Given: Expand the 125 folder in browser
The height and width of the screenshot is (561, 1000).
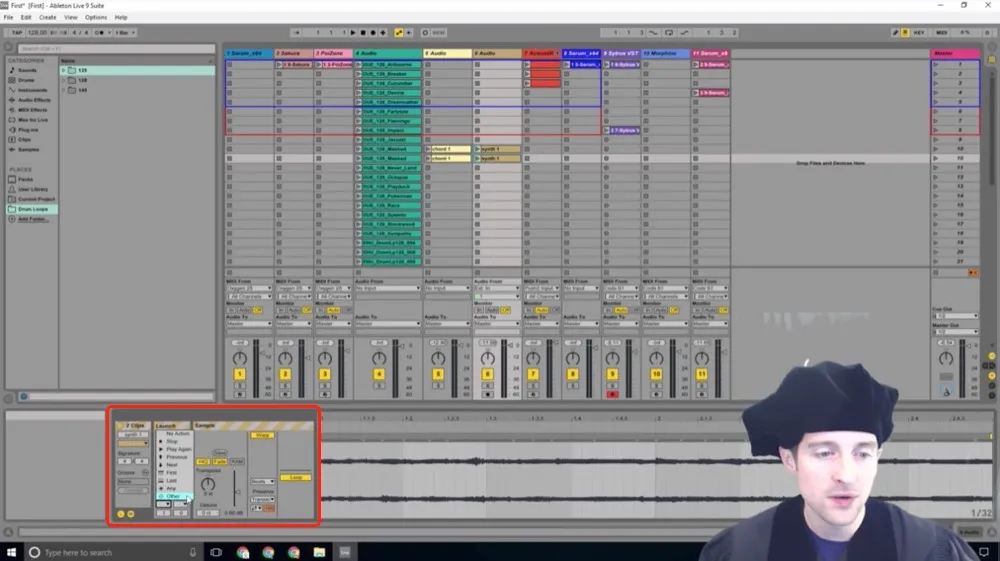Looking at the screenshot, I should coord(64,70).
